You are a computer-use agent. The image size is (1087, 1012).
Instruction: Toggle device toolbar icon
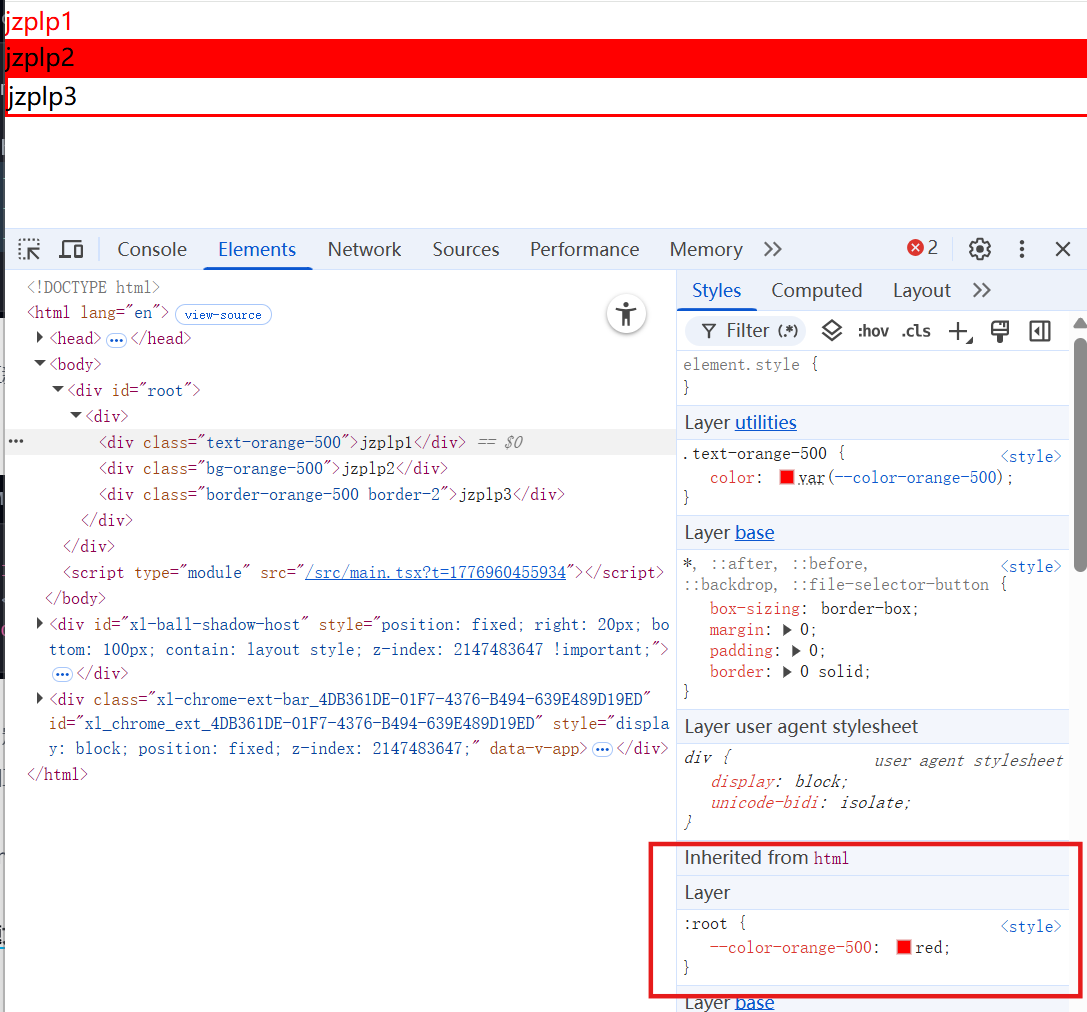[71, 249]
